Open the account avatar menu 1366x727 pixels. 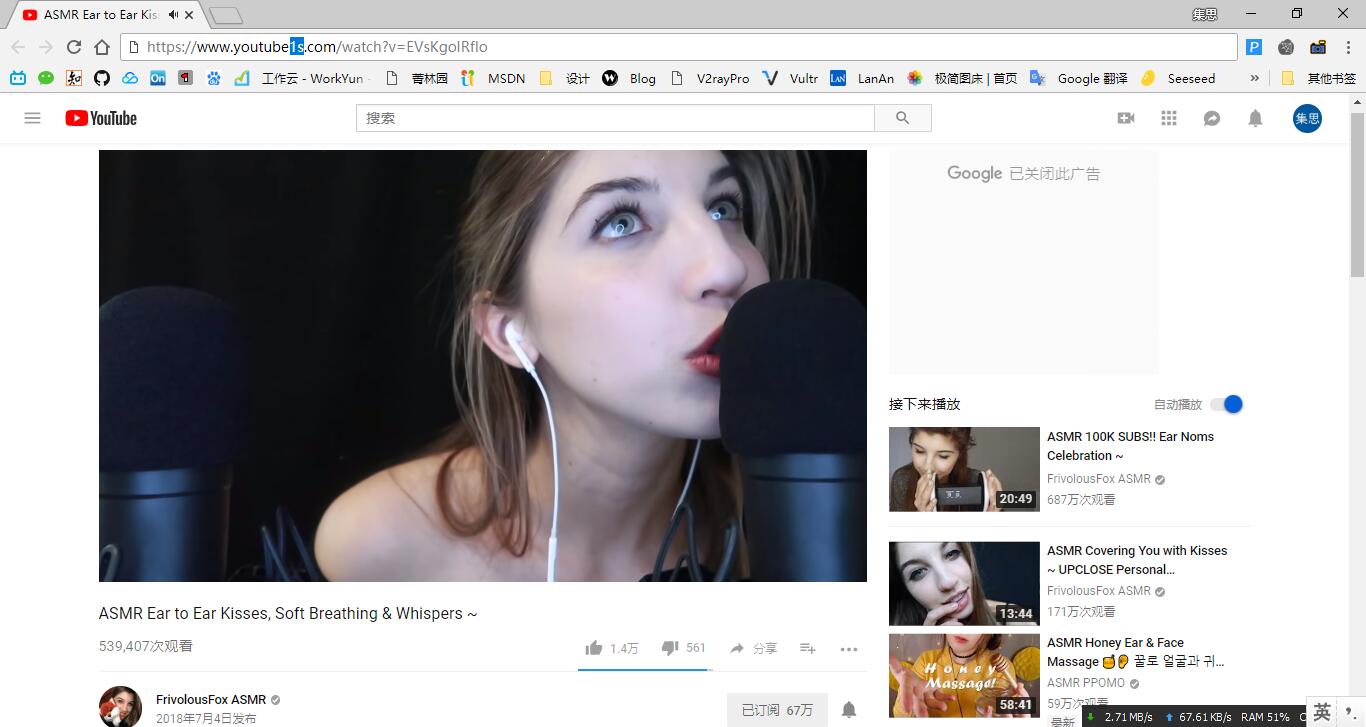[1307, 118]
